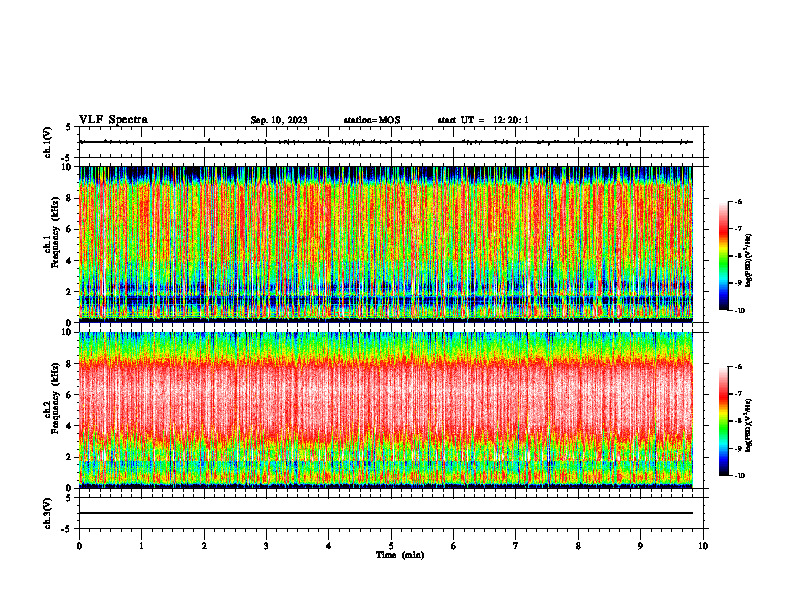The image size is (792, 612).
Task: Click the "-10" label on ch.2 color scale
Action: pyautogui.click(x=739, y=476)
